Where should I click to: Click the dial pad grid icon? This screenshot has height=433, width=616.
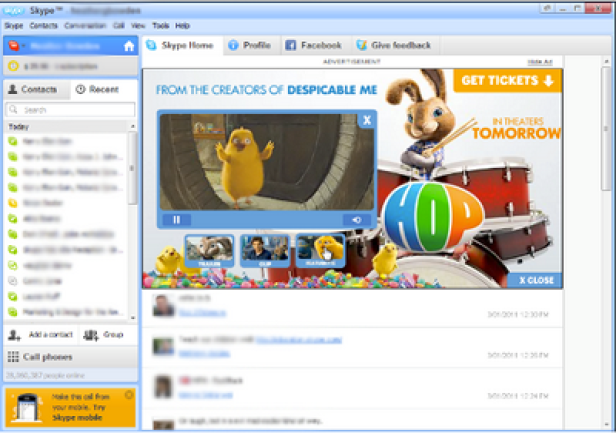pyautogui.click(x=13, y=357)
